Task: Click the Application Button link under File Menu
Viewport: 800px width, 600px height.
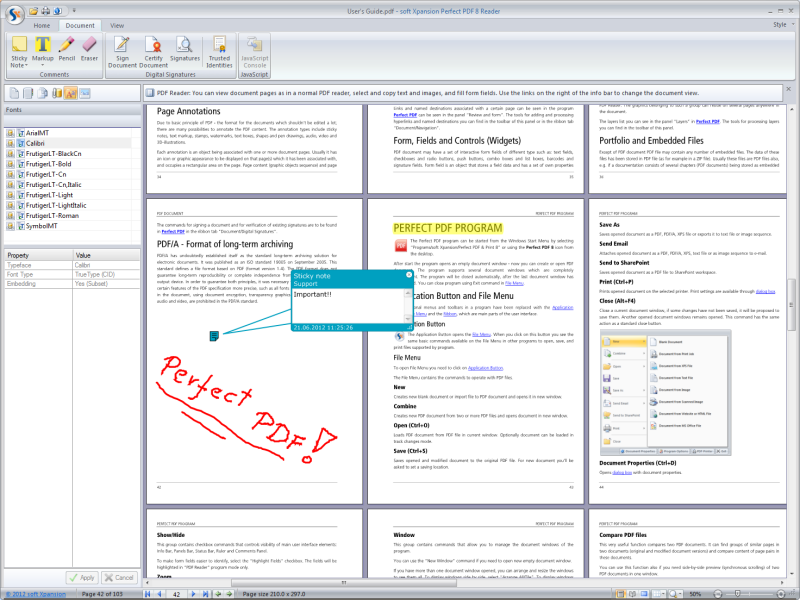Action: pyautogui.click(x=485, y=368)
